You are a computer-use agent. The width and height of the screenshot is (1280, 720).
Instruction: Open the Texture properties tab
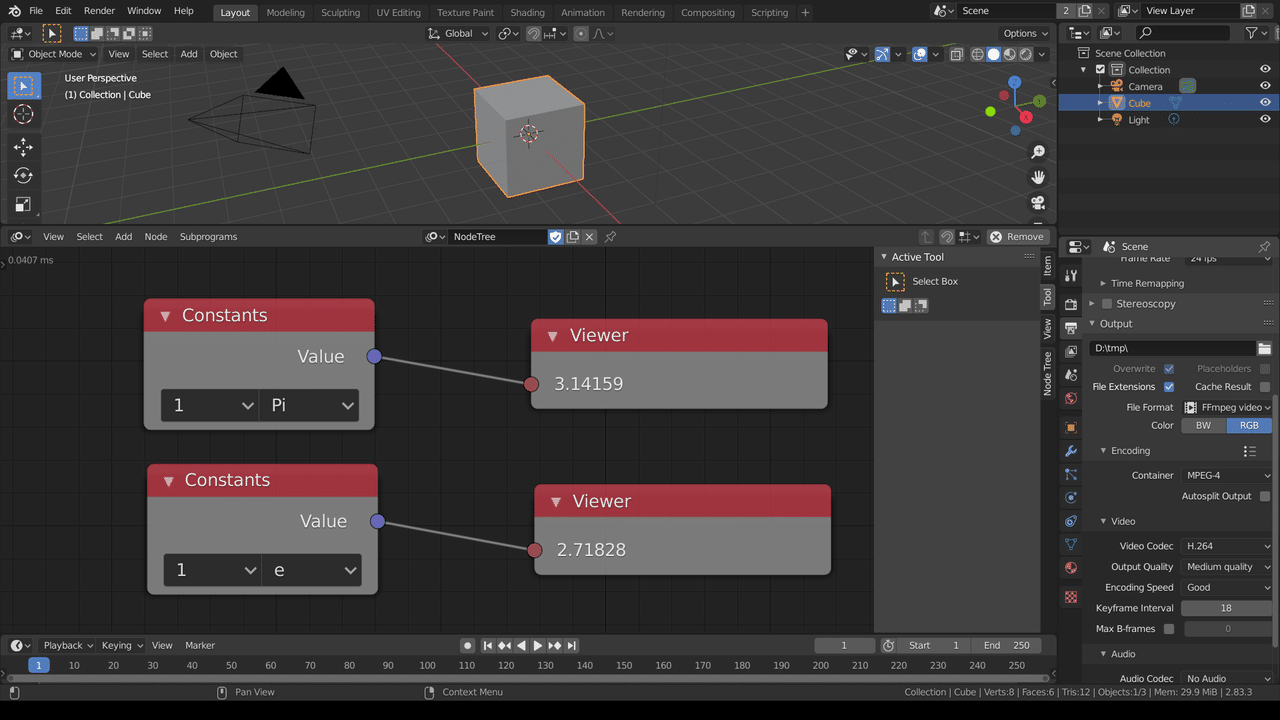pos(1071,597)
